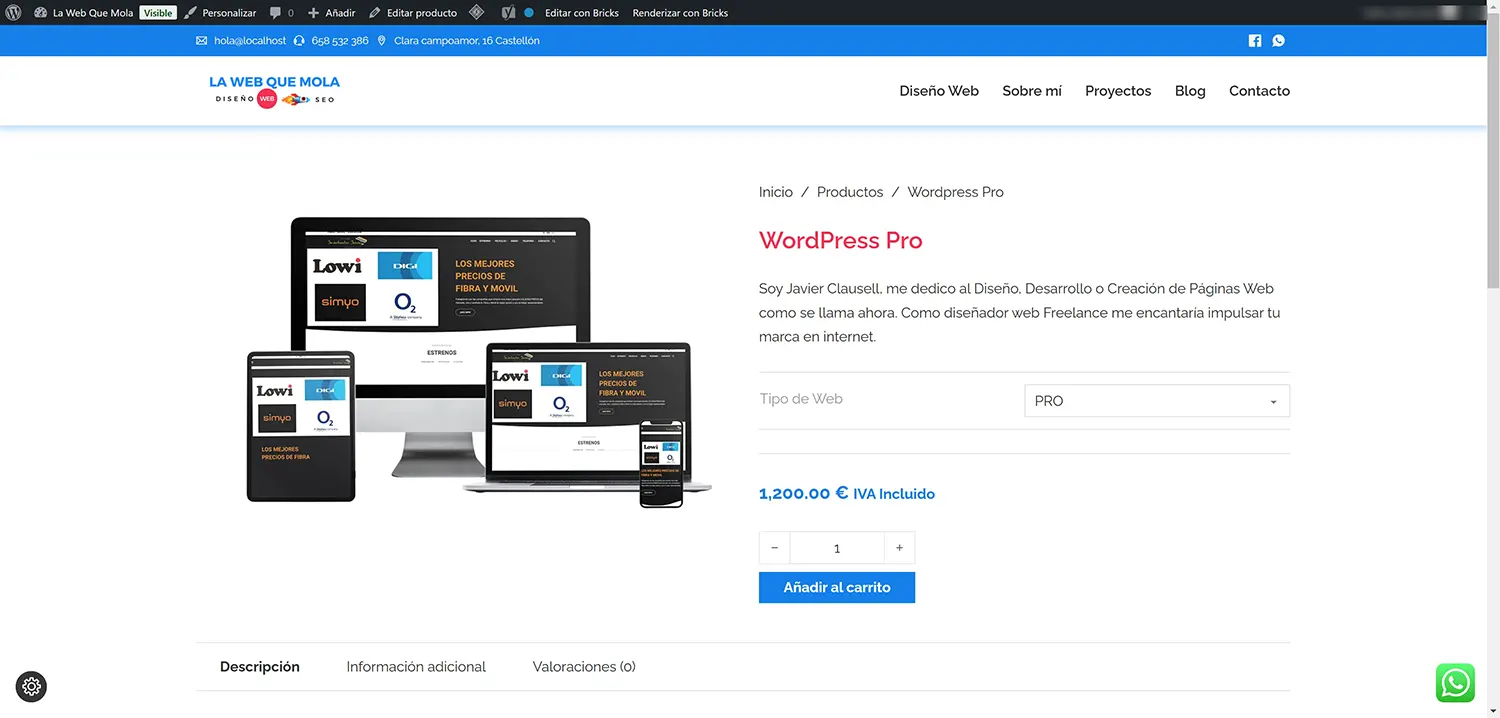Click Productos breadcrumb link
Screen dimensions: 1500x718
point(850,192)
